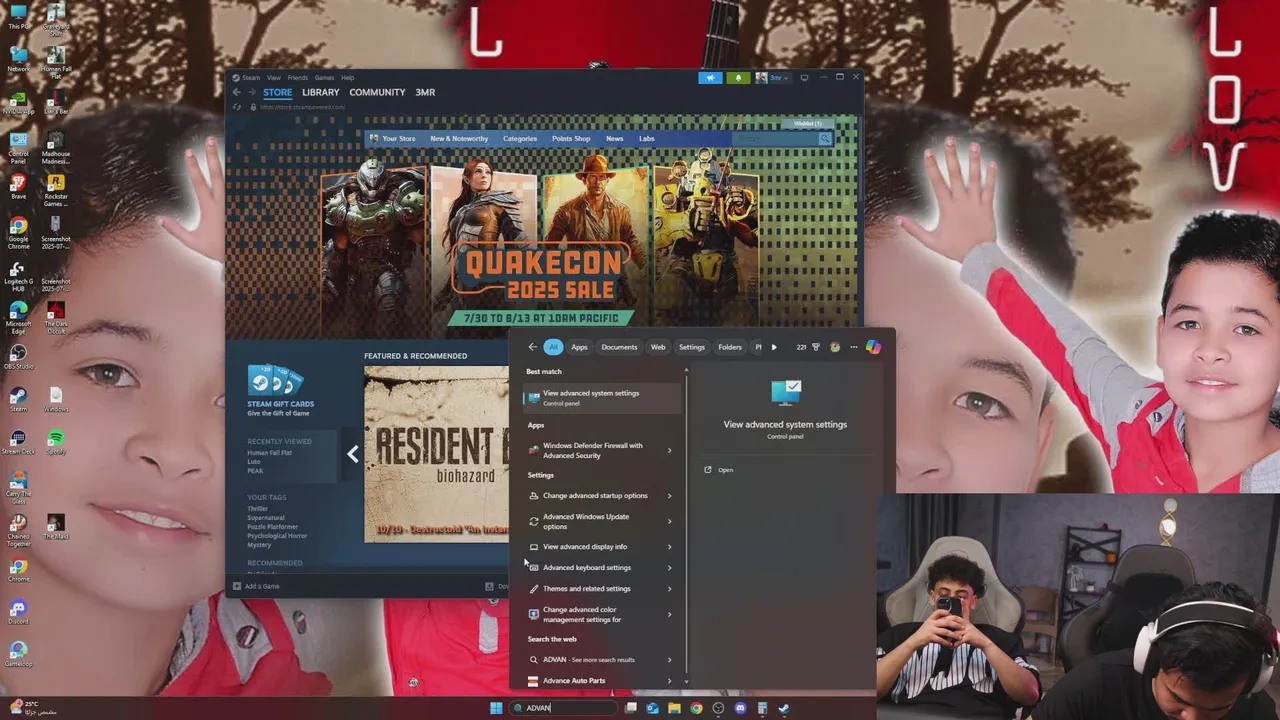Launch Logitech G HUB shortcut
The image size is (1280, 720).
pyautogui.click(x=18, y=276)
